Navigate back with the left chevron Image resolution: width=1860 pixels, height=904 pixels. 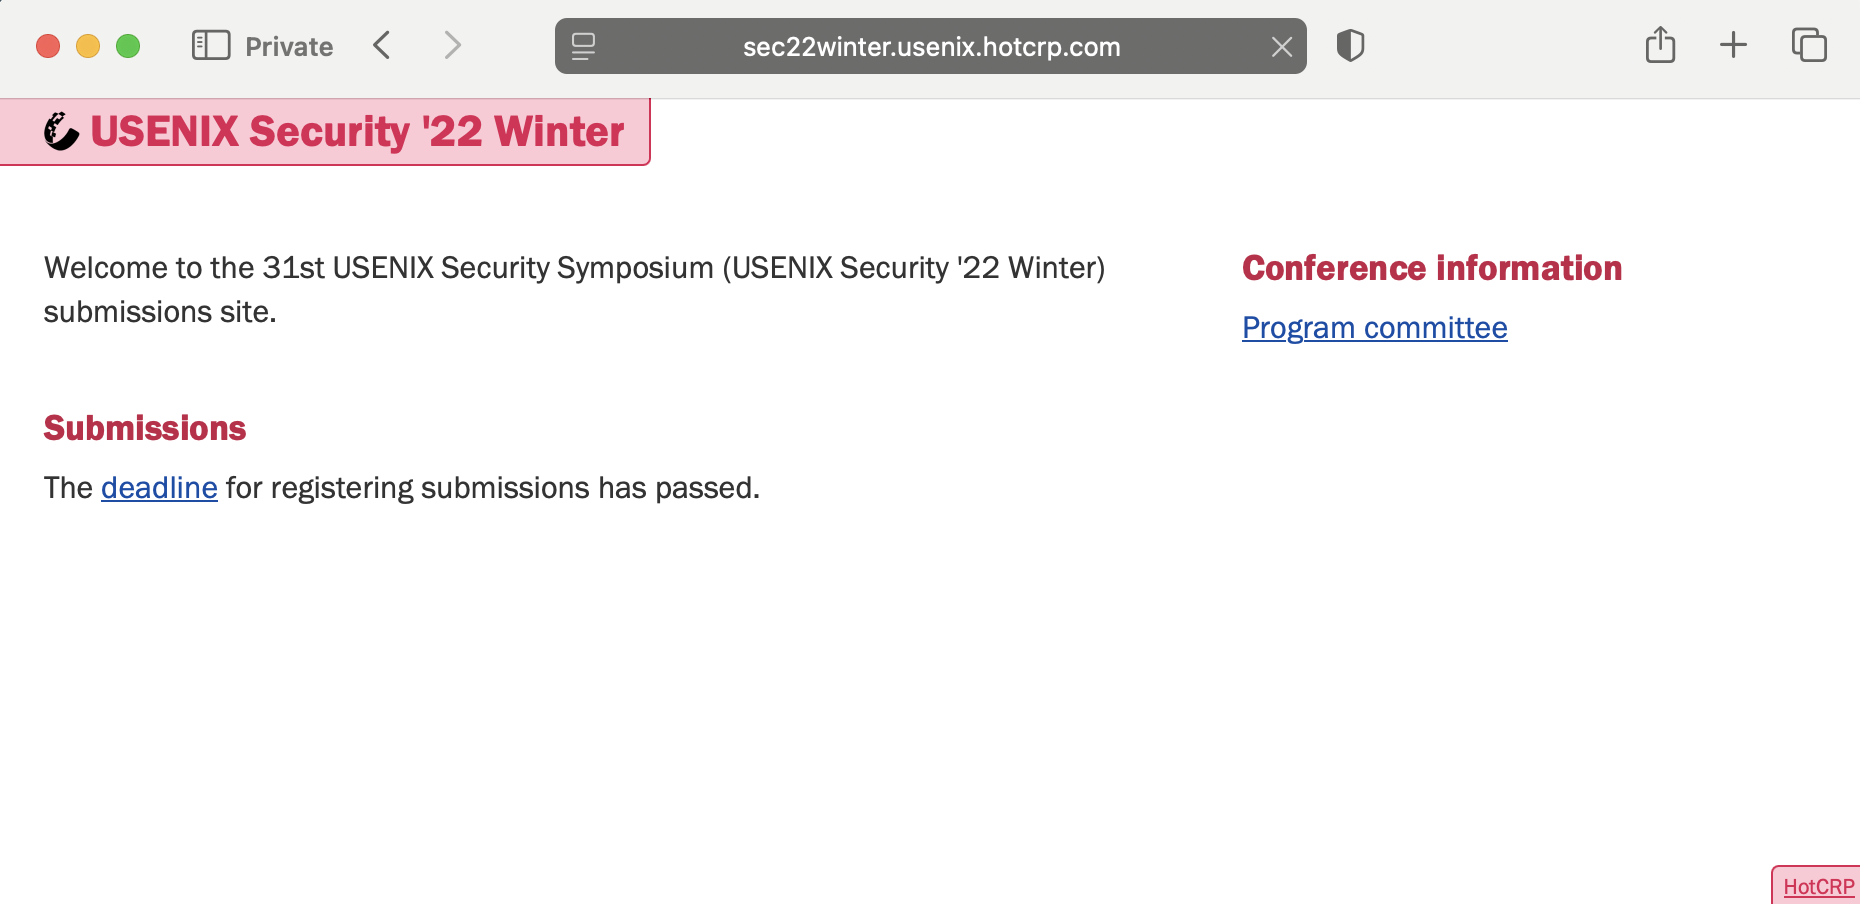point(381,45)
